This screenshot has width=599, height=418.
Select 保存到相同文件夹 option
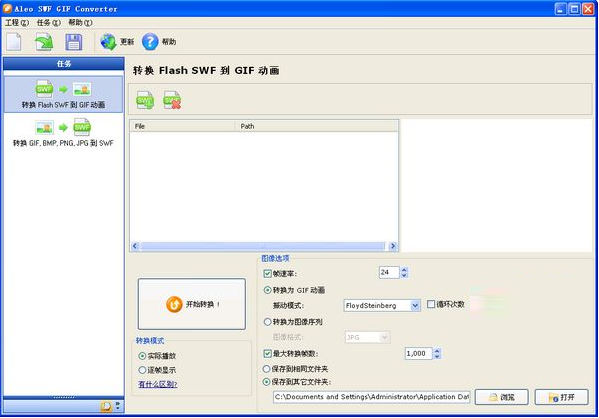(x=296, y=369)
